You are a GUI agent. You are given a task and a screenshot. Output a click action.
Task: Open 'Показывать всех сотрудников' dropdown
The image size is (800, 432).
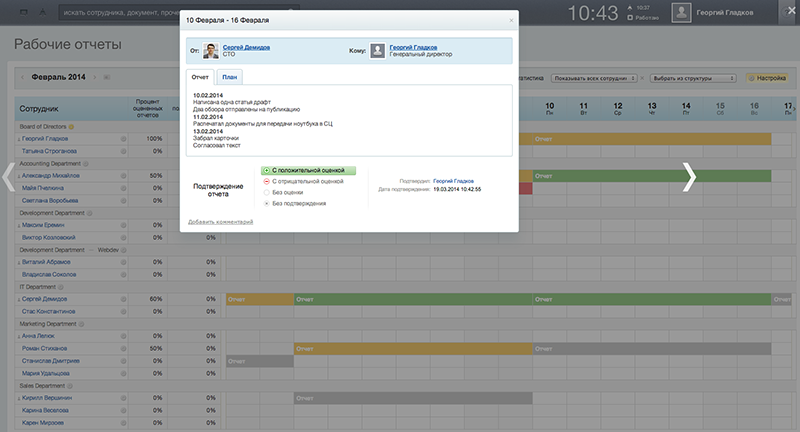tap(597, 77)
